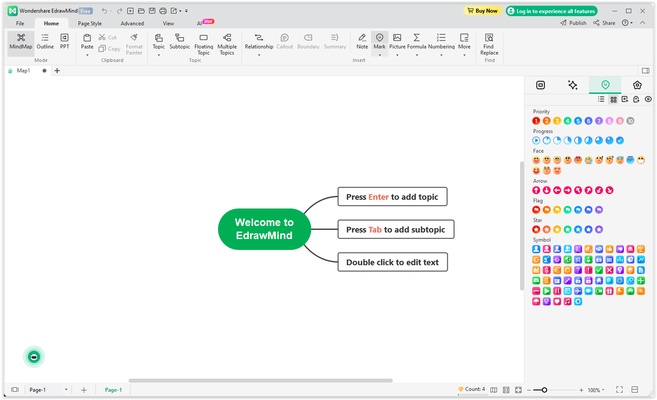The height and width of the screenshot is (400, 657).
Task: Open the clipart panel tab
Action: pyautogui.click(x=637, y=85)
